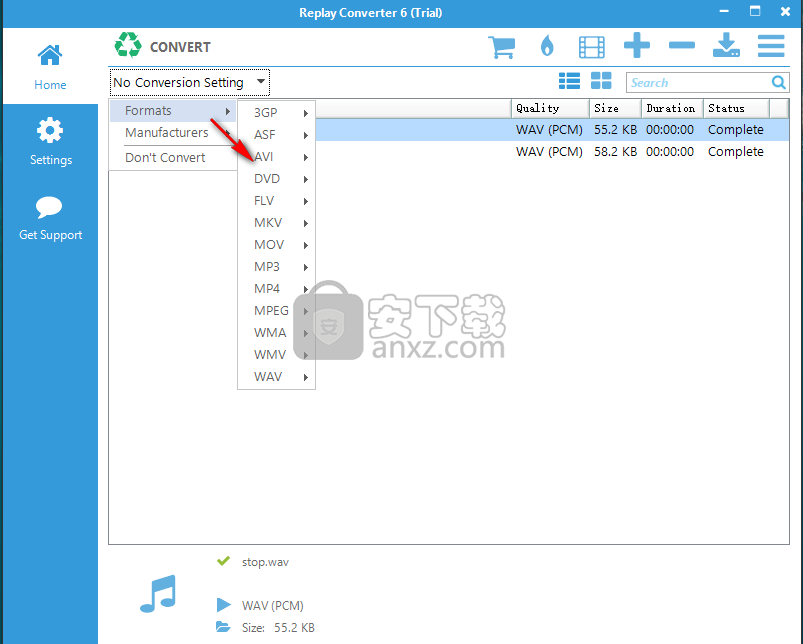Expand the 3GP format submenu
The width and height of the screenshot is (803, 644).
pos(277,113)
